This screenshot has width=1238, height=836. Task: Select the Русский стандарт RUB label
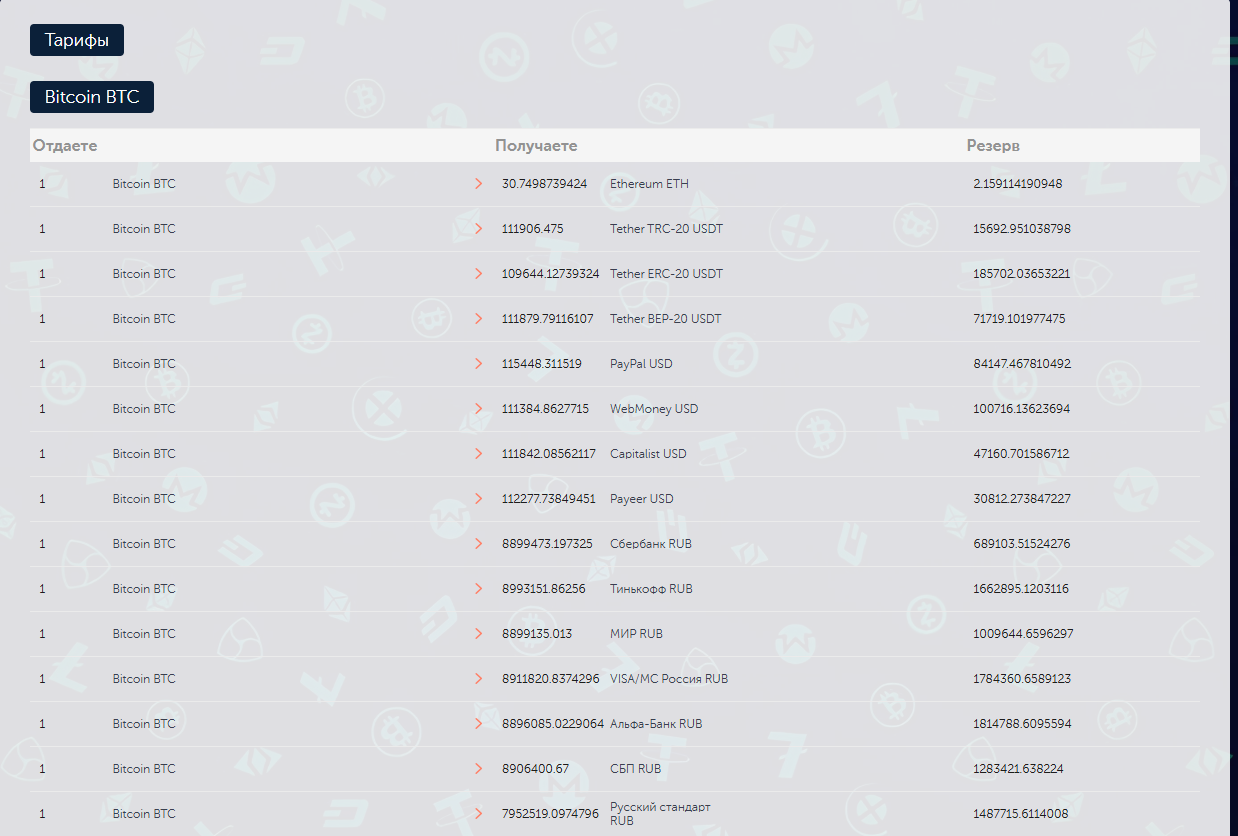(660, 813)
